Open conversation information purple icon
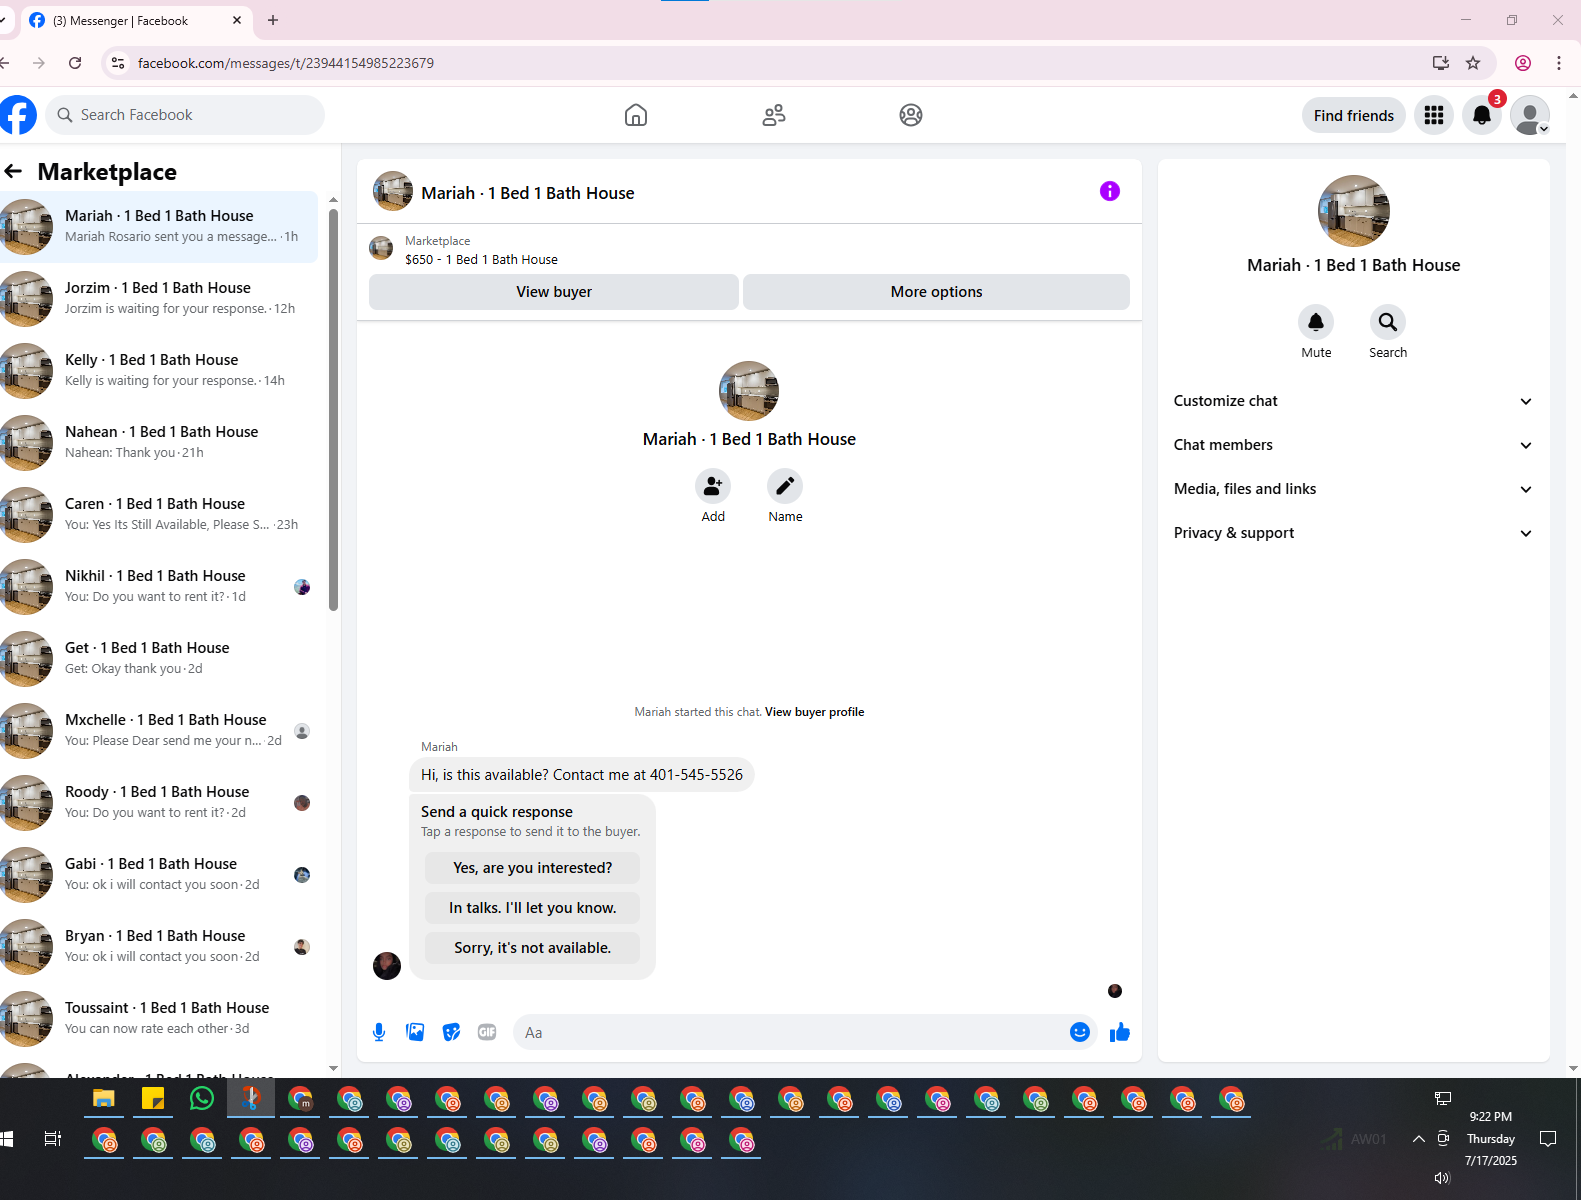1581x1200 pixels. (x=1110, y=191)
